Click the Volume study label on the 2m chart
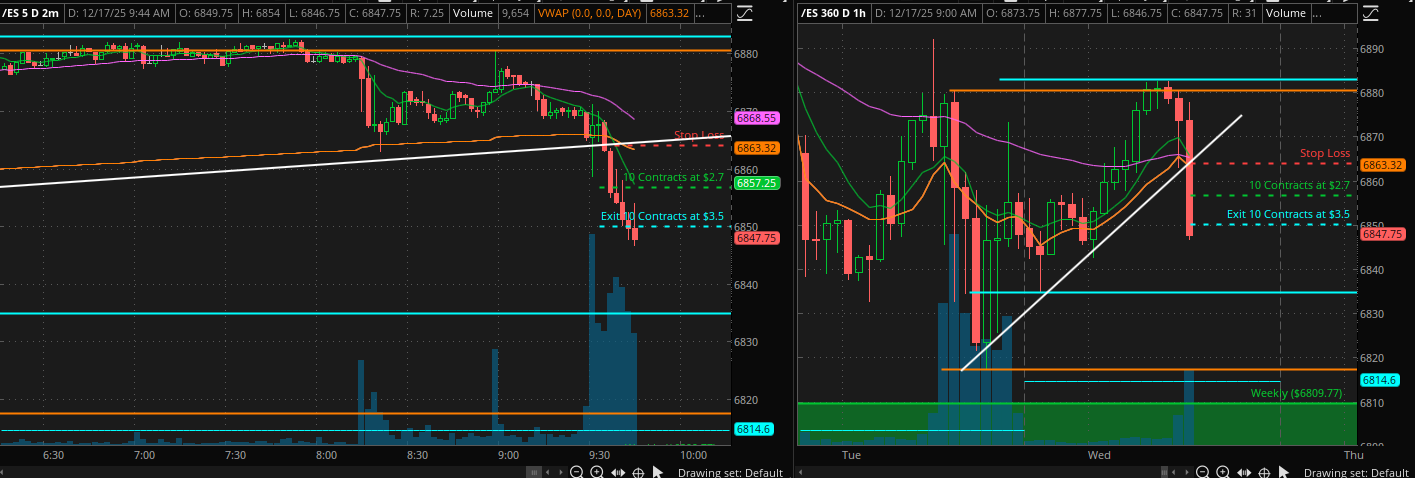 474,13
